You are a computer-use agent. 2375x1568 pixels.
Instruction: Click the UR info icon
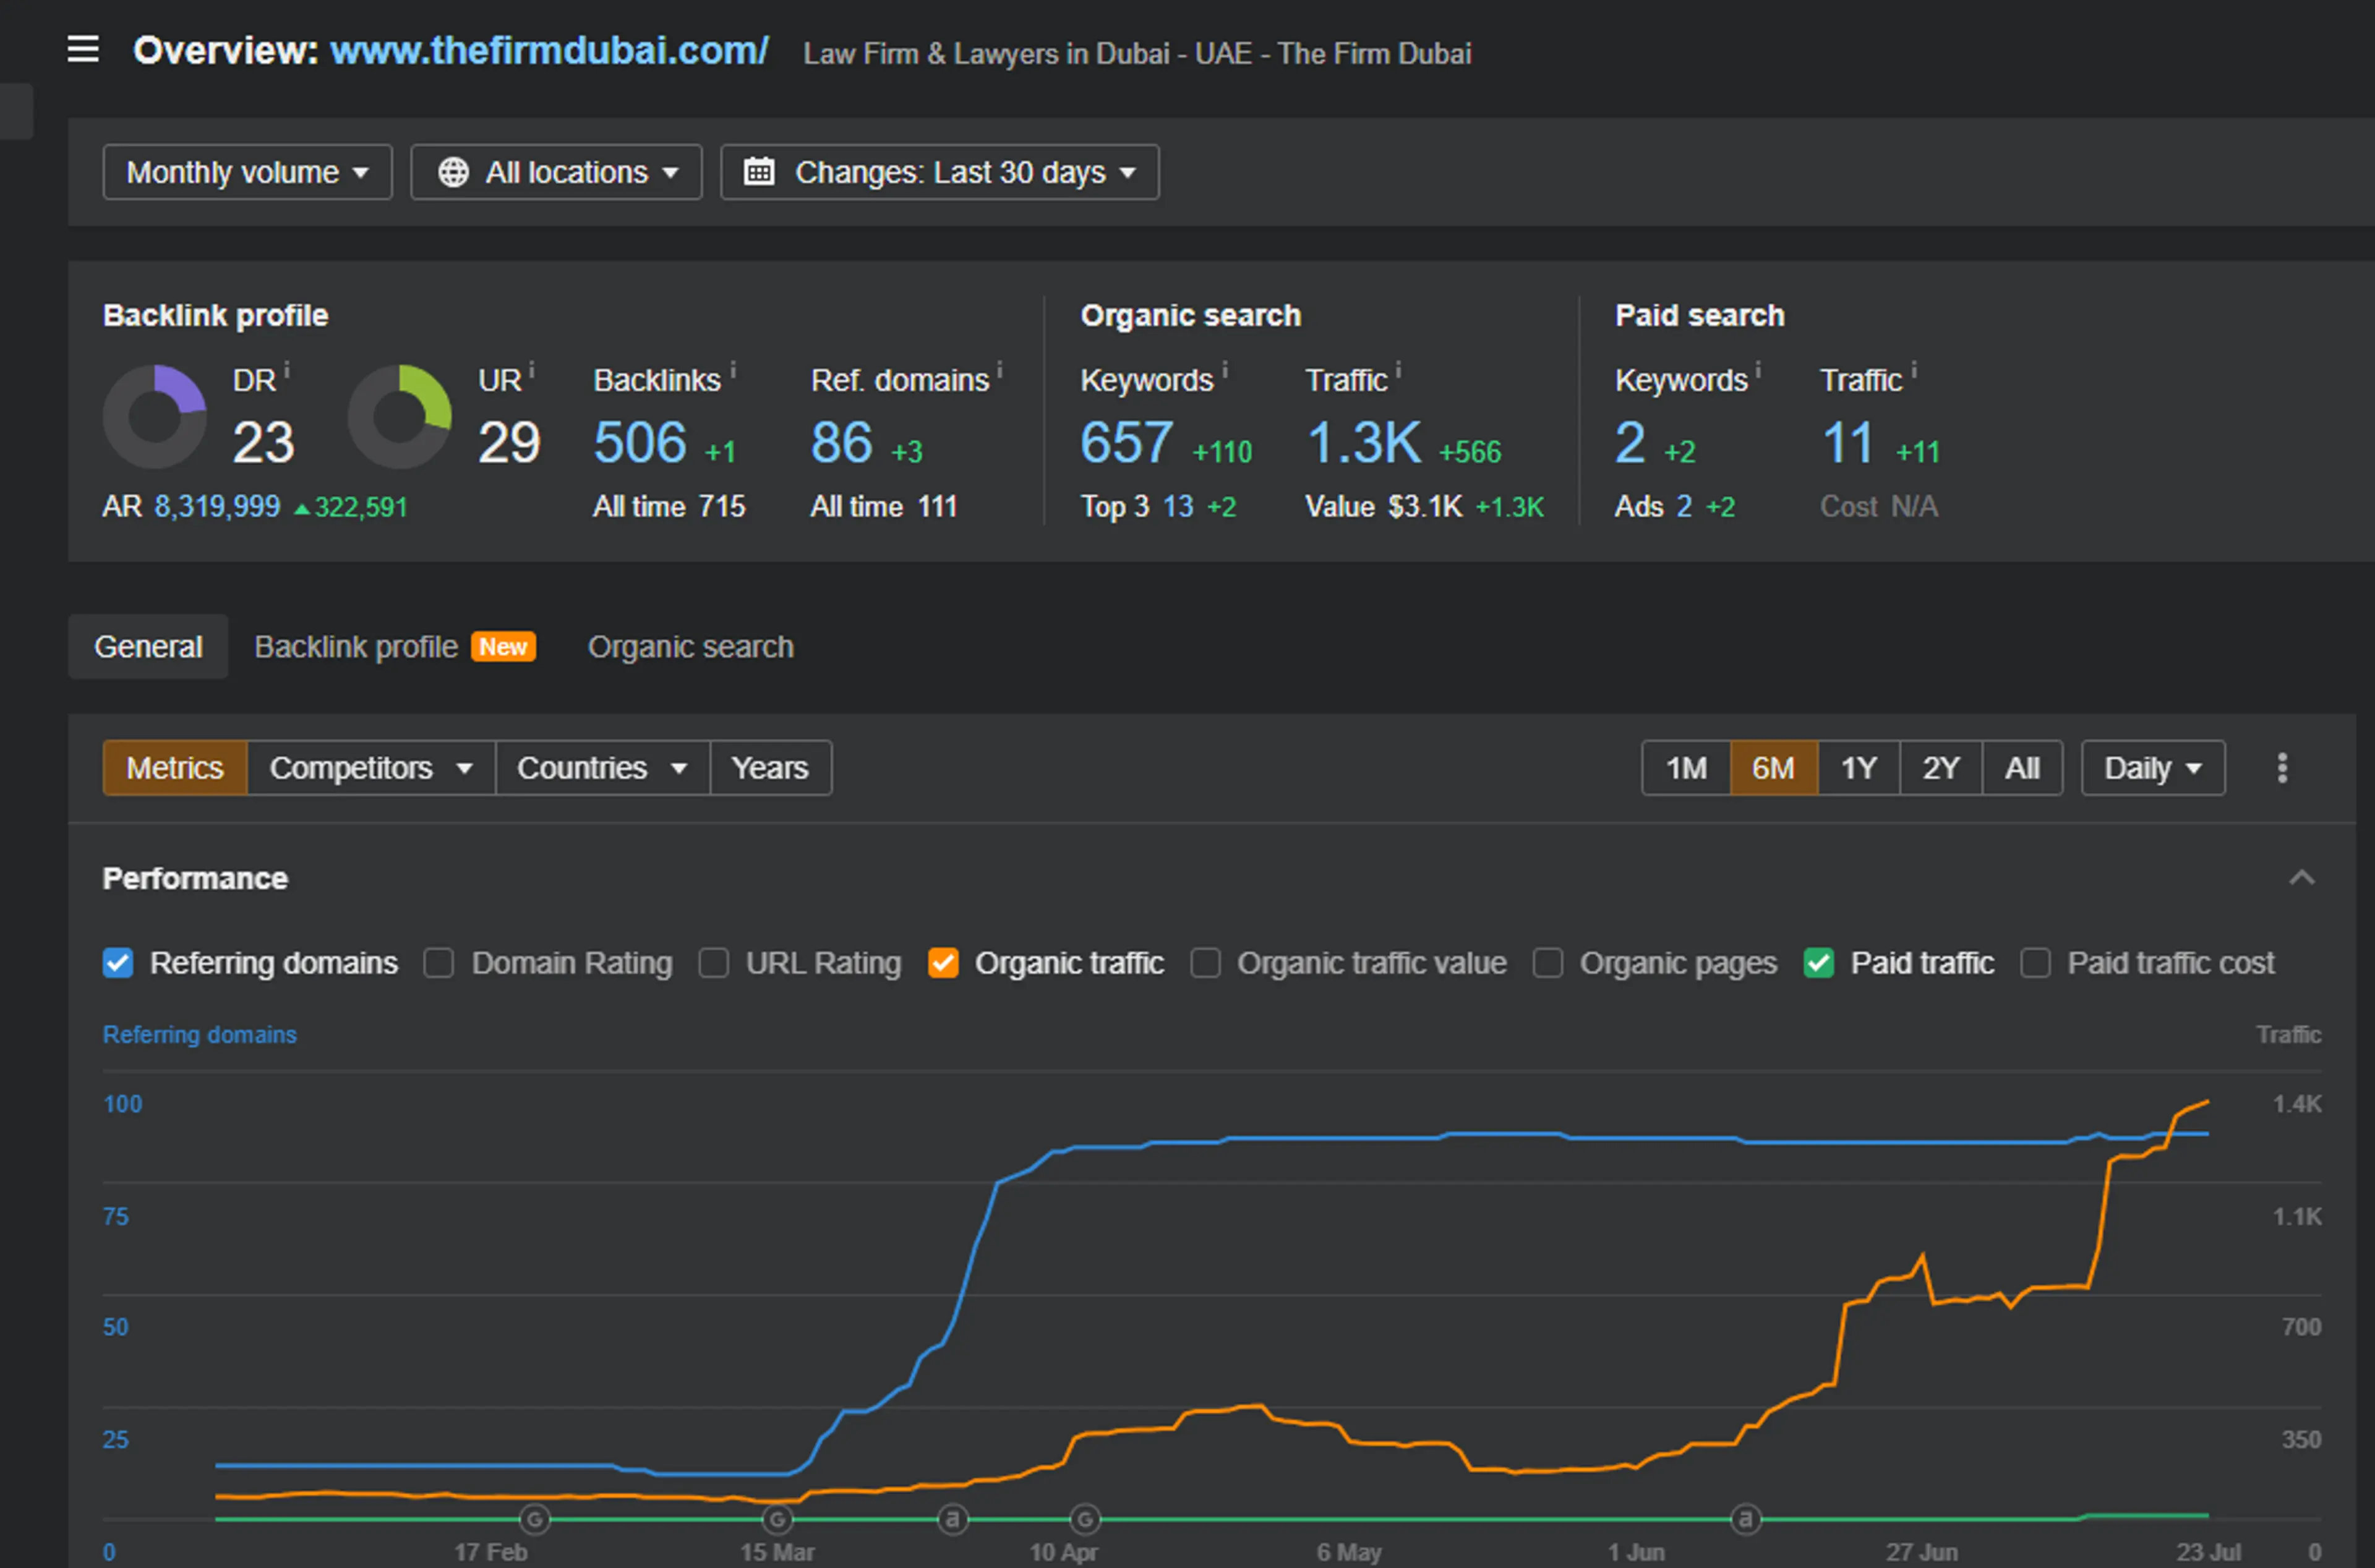pyautogui.click(x=532, y=371)
